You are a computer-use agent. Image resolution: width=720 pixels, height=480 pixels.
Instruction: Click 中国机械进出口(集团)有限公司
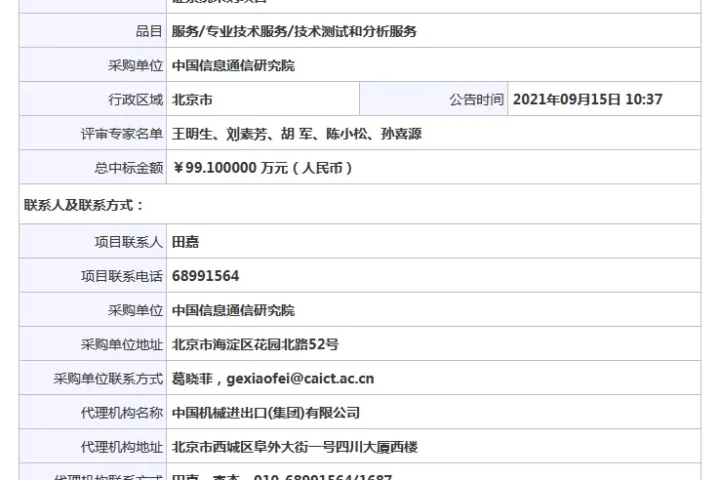[265, 413]
